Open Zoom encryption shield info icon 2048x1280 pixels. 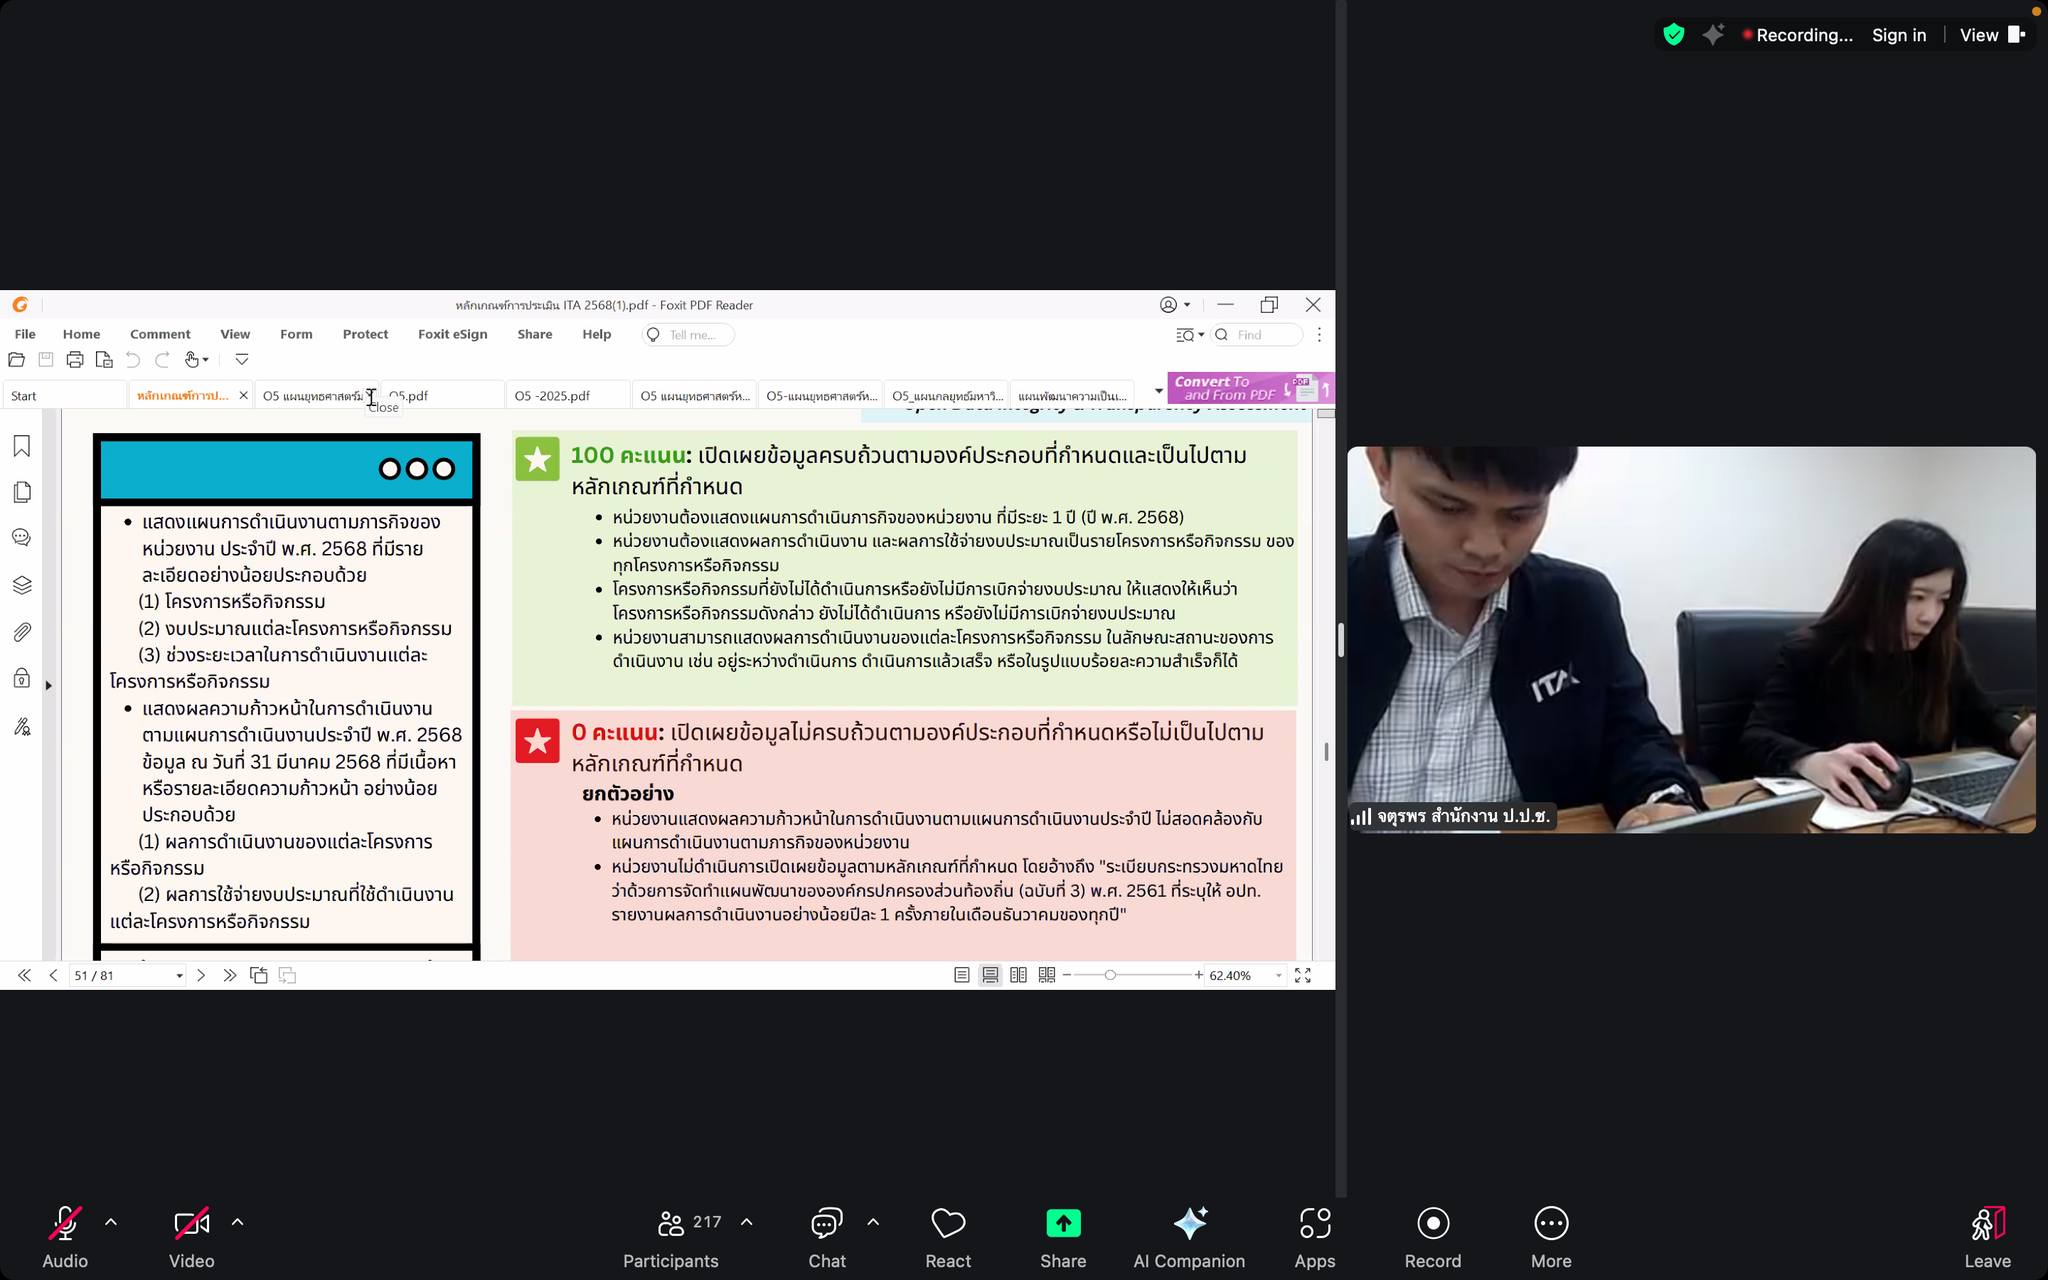click(x=1674, y=35)
